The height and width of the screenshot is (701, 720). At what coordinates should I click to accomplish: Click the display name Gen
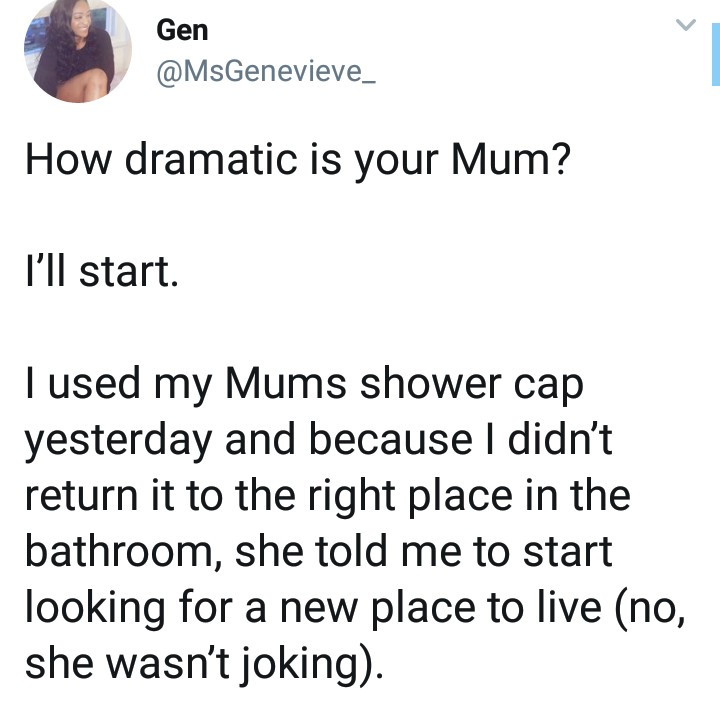click(182, 30)
